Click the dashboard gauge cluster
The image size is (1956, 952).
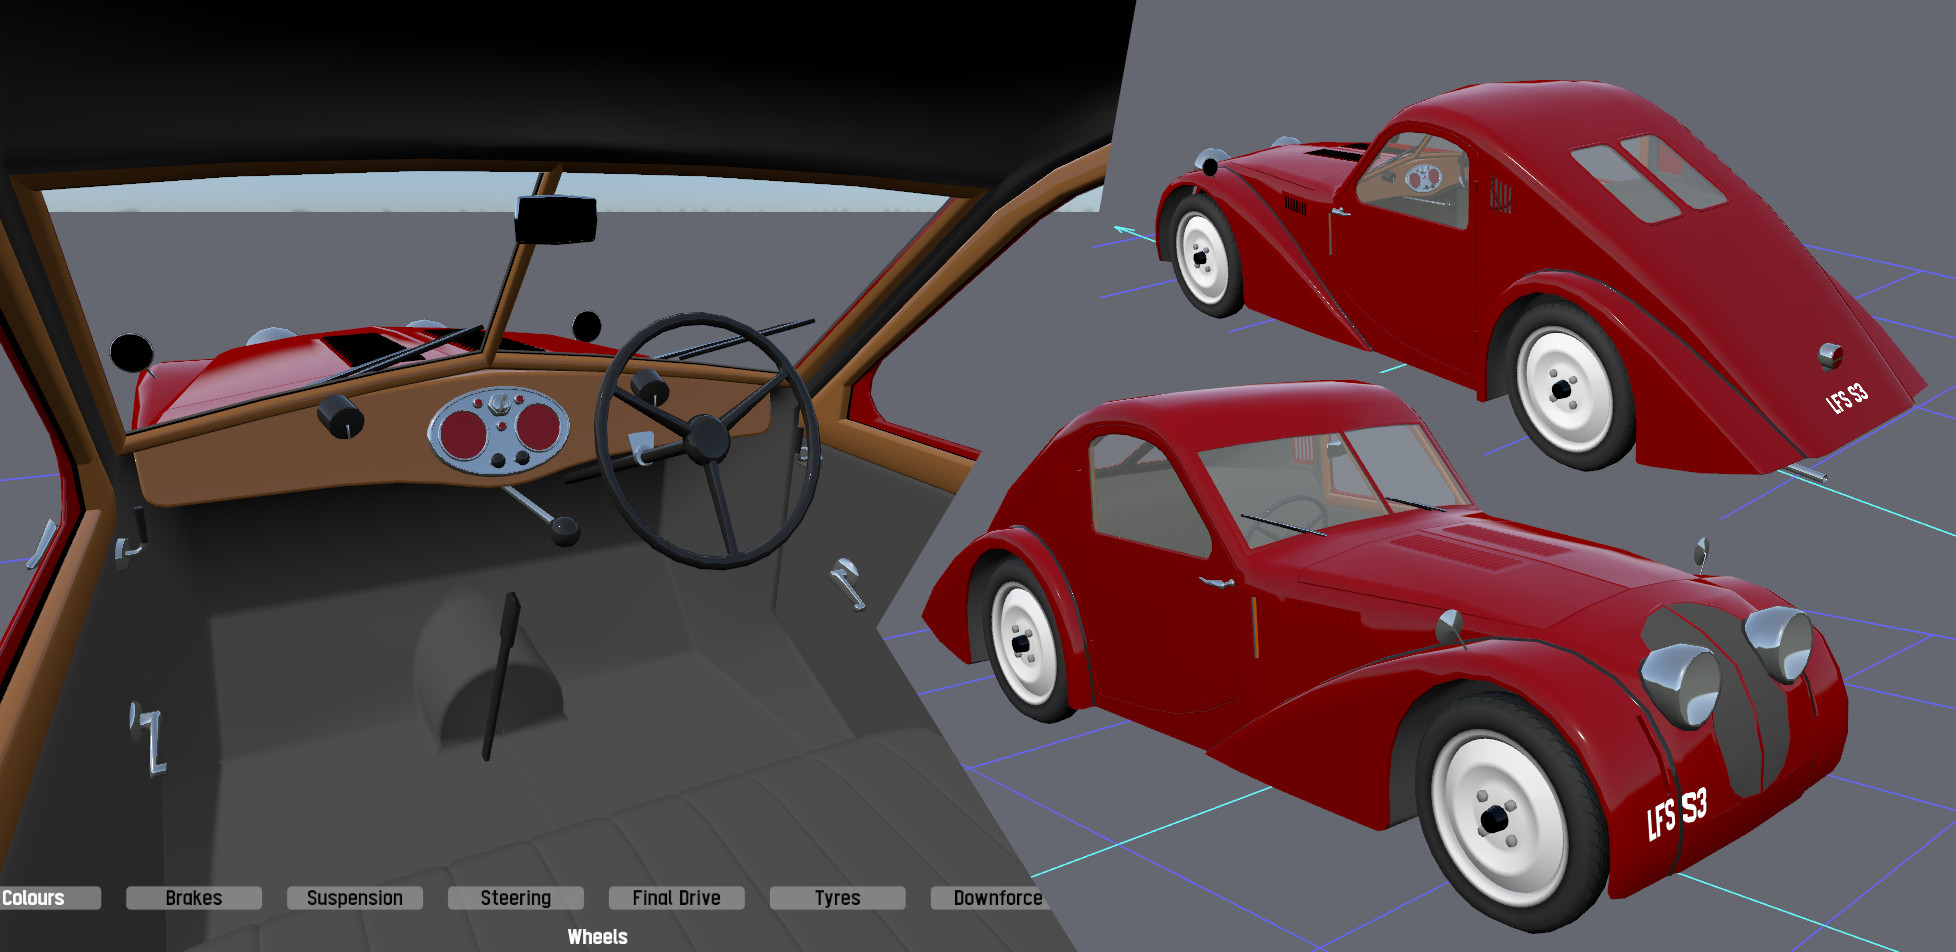[499, 430]
